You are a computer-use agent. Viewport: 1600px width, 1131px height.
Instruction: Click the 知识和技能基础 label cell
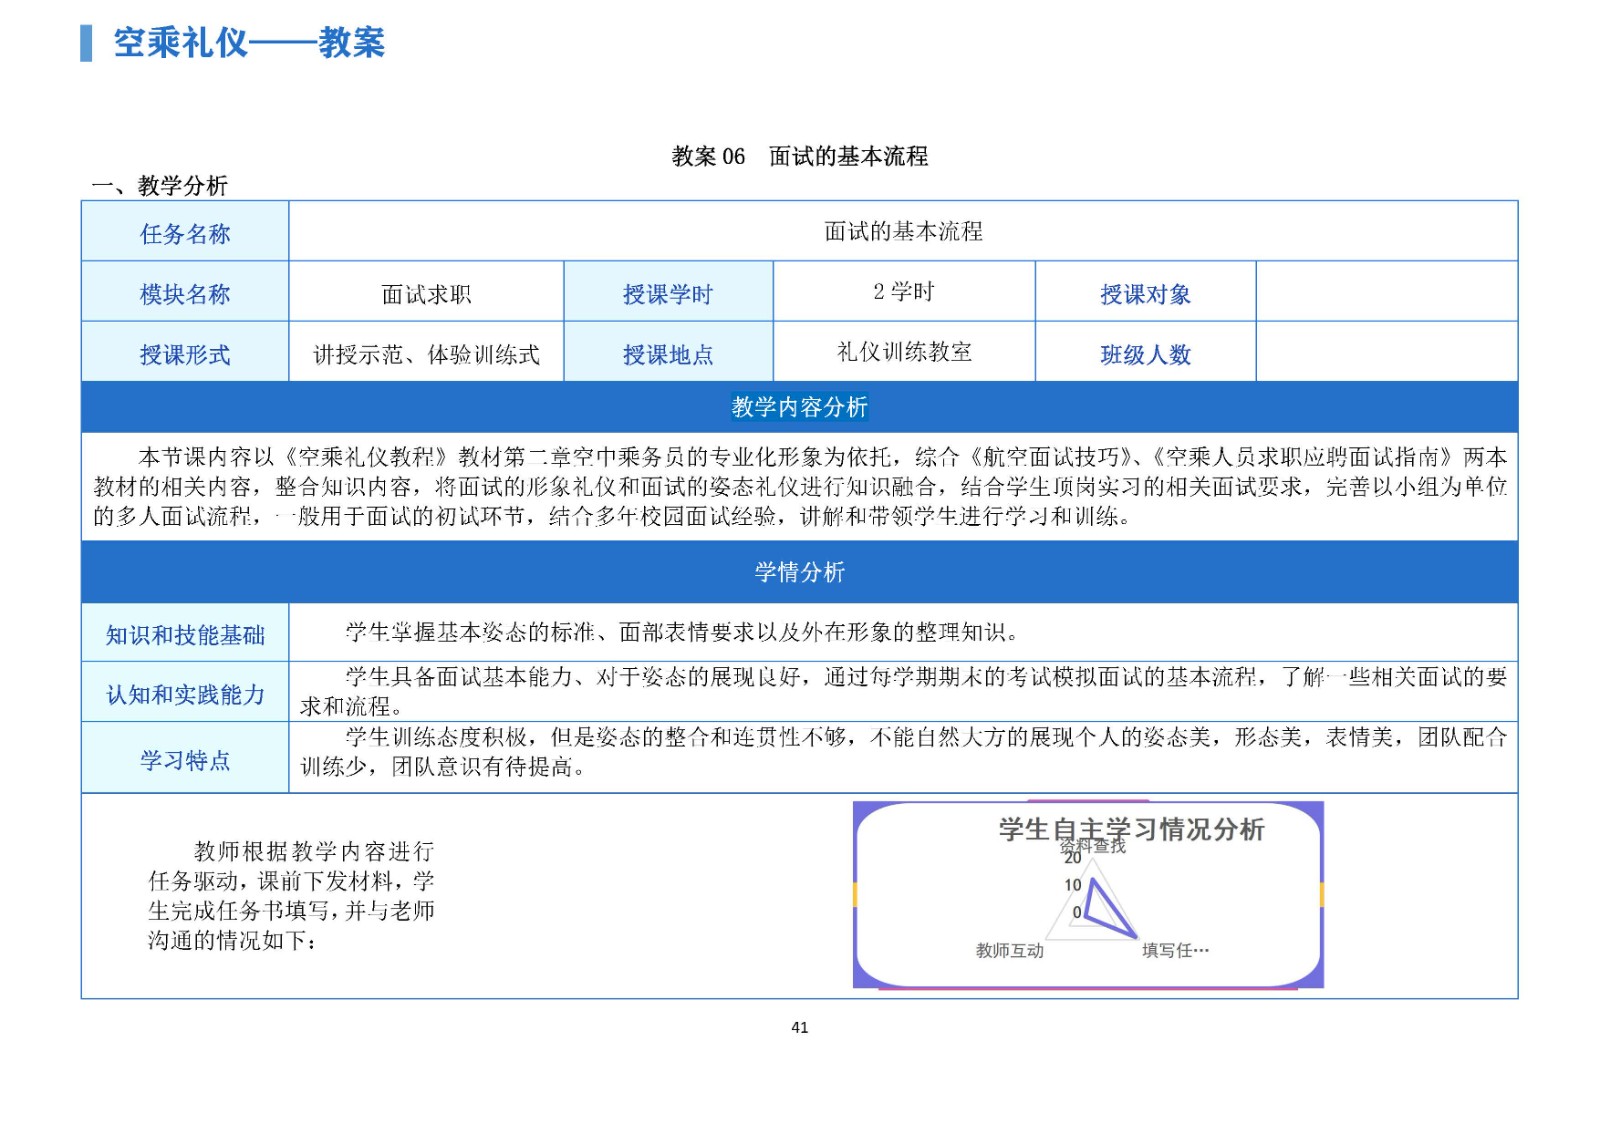click(x=185, y=633)
